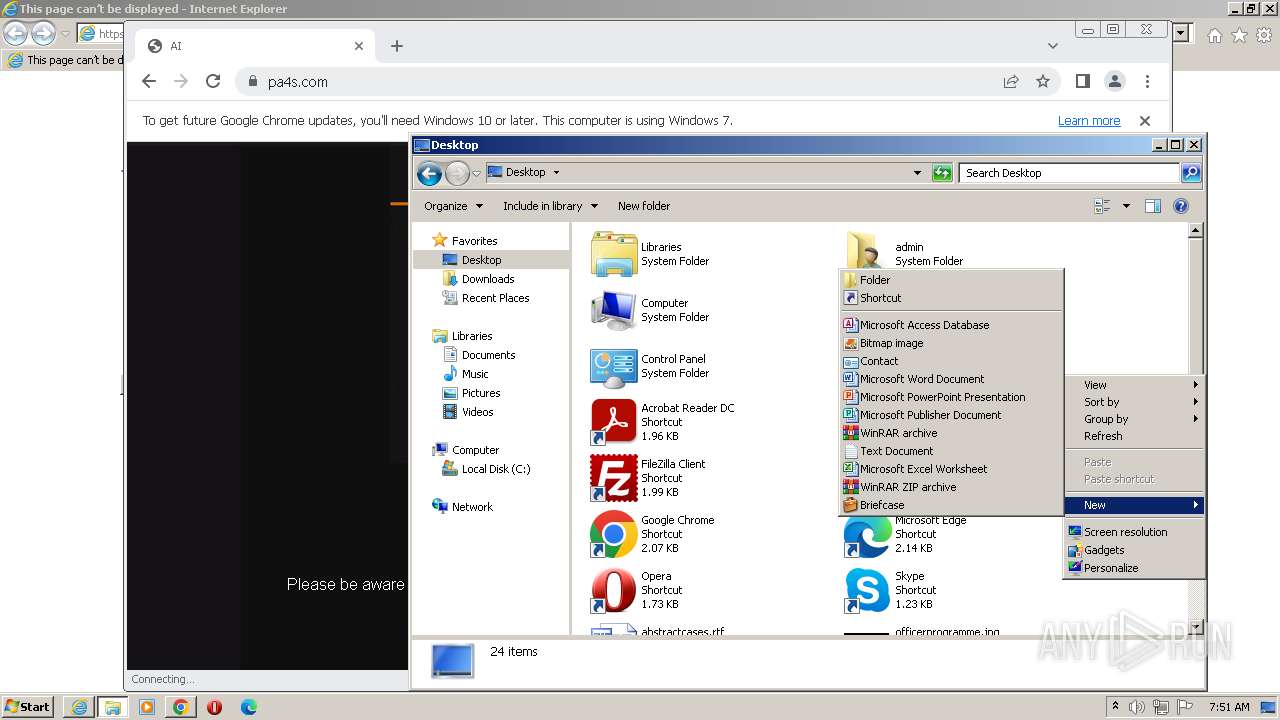Image resolution: width=1280 pixels, height=720 pixels.
Task: Open Local Disk (C:) in sidebar
Action: pos(496,469)
